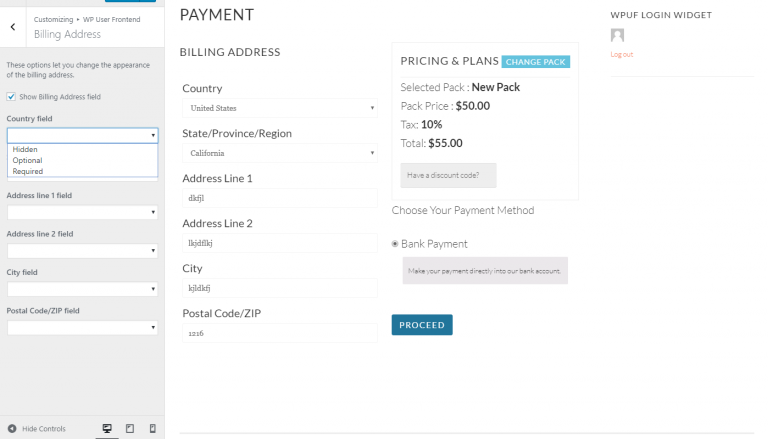The width and height of the screenshot is (768, 439).
Task: Click the user avatar in login widget
Action: point(617,36)
